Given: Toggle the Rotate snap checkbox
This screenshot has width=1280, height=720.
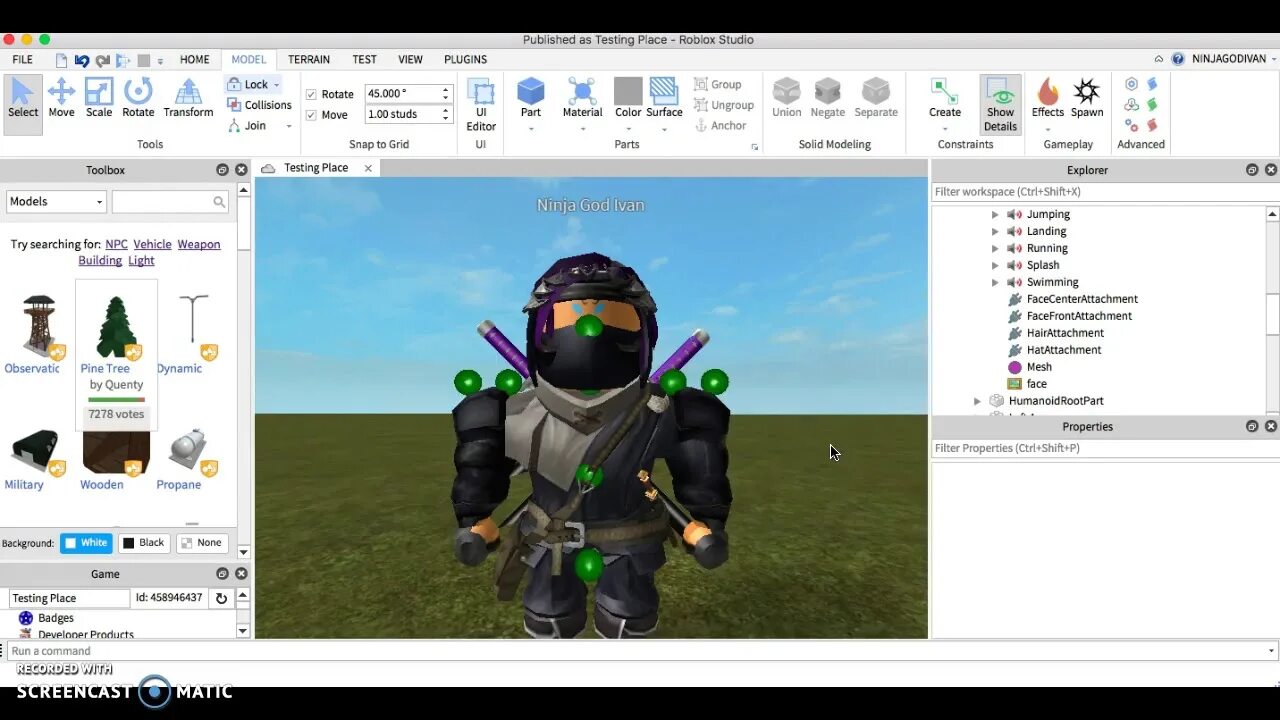Looking at the screenshot, I should 311,94.
